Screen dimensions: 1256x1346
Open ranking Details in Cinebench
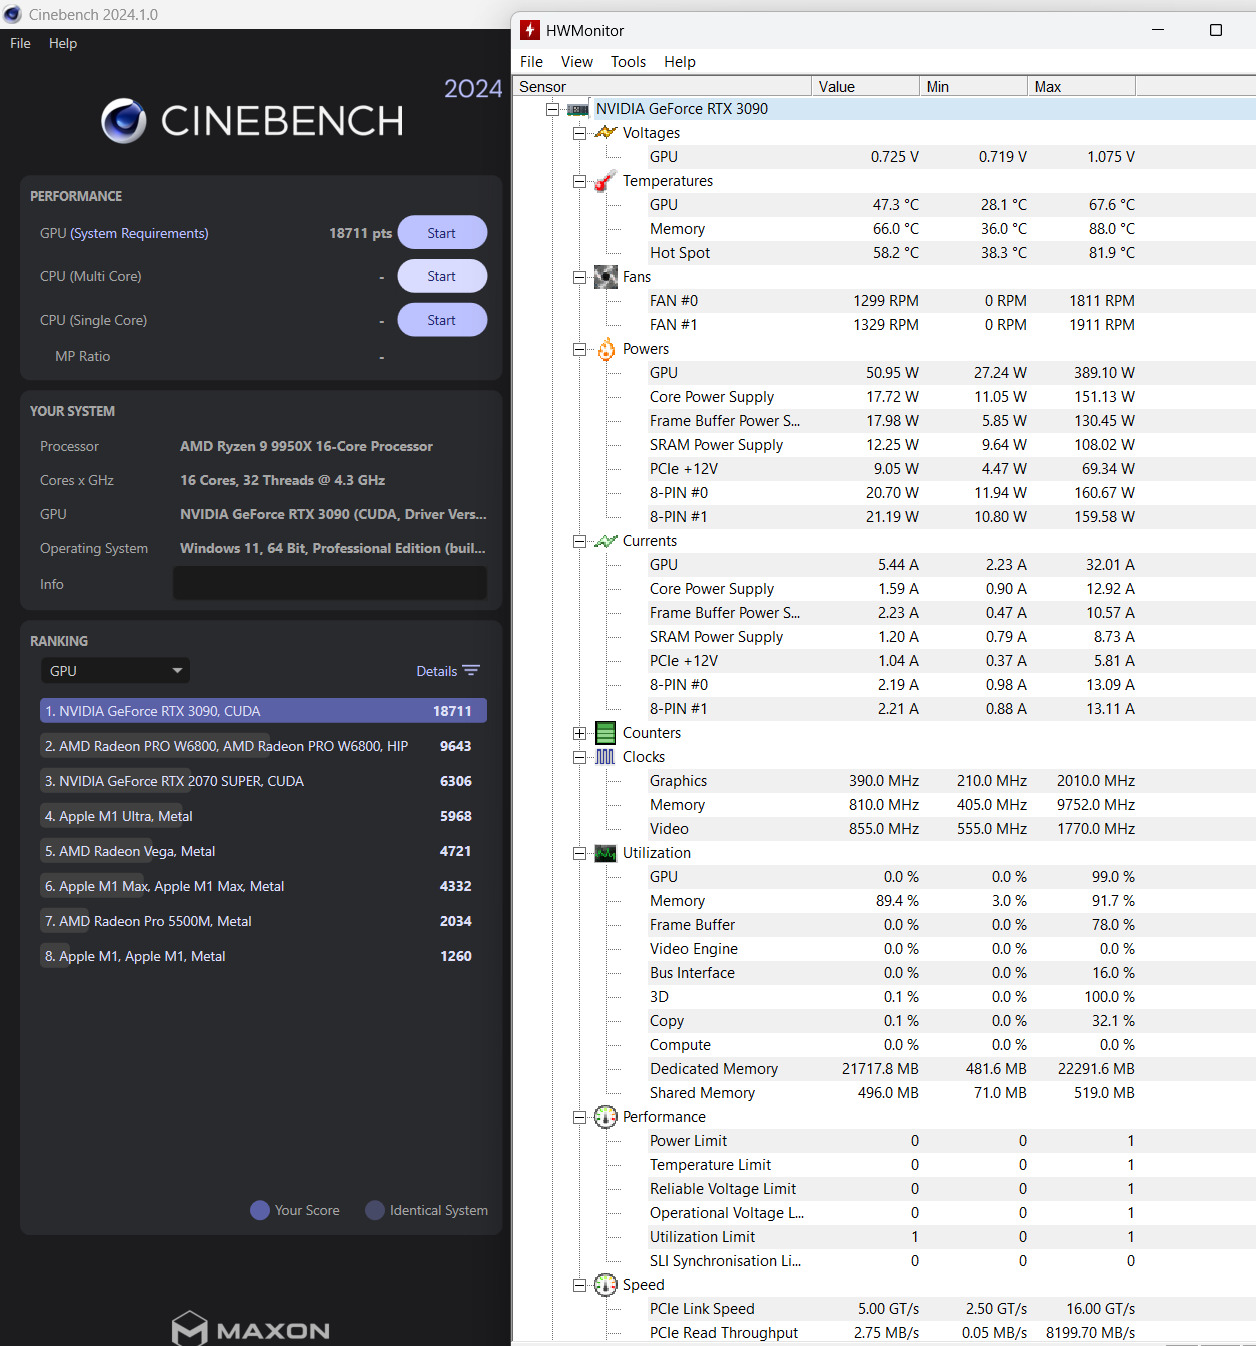tap(447, 671)
